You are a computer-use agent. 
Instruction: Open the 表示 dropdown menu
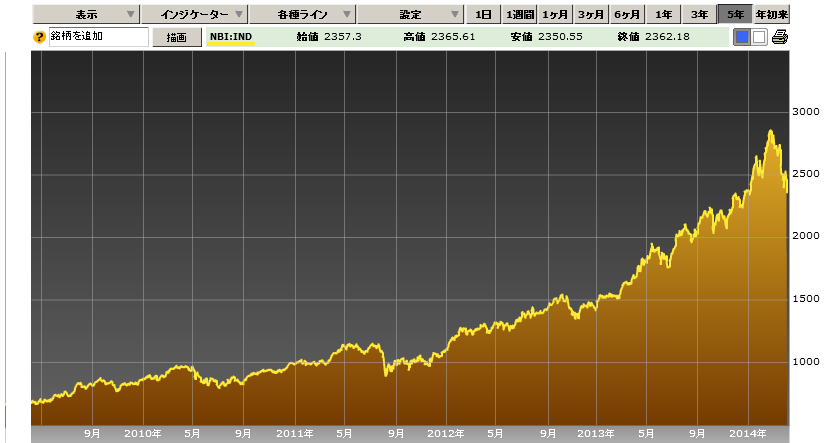(86, 14)
